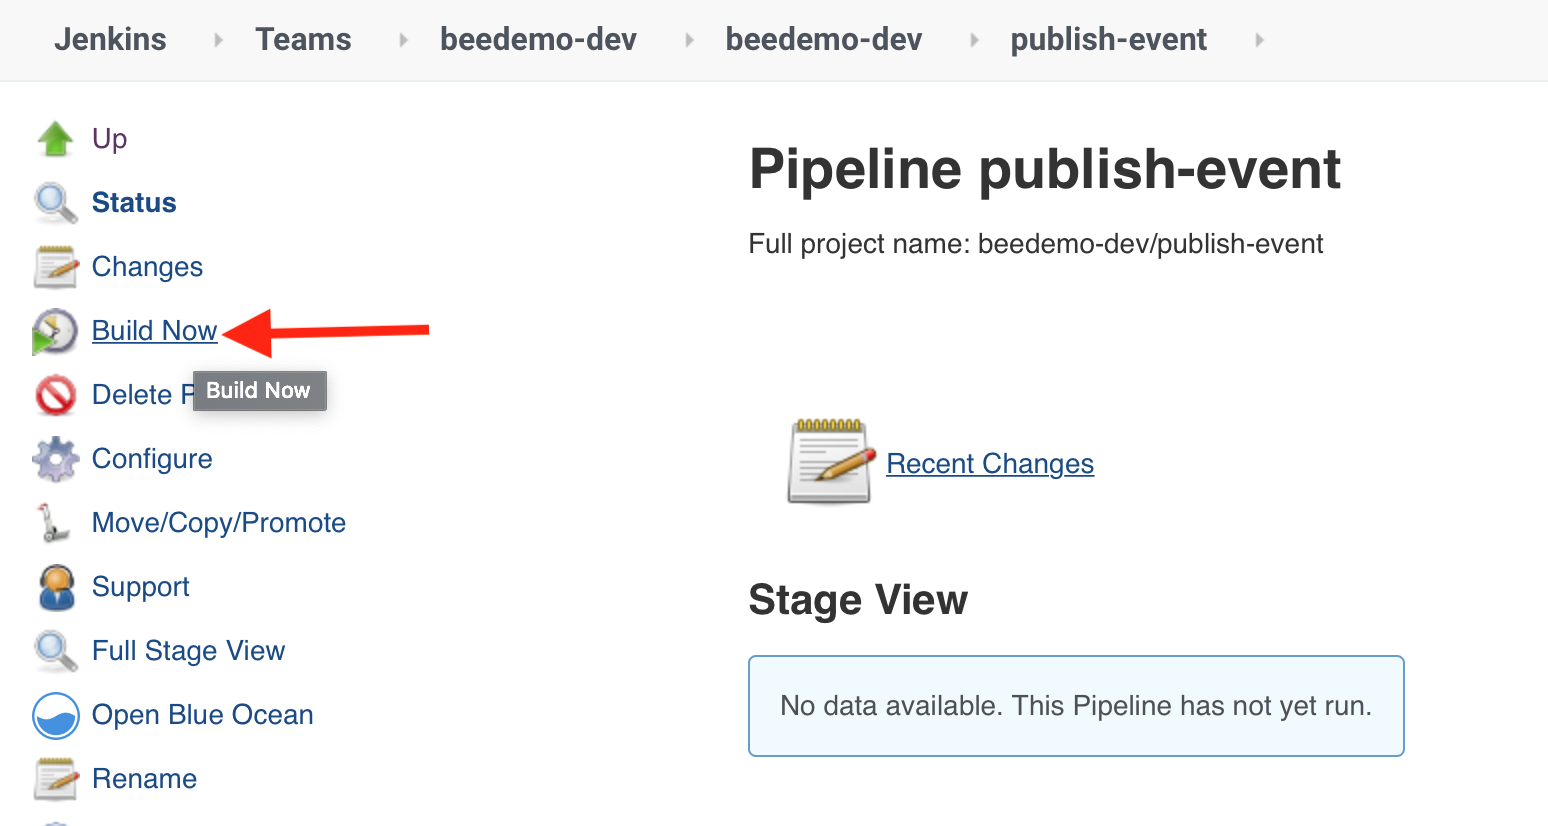Click the Stage View heading

click(x=858, y=600)
